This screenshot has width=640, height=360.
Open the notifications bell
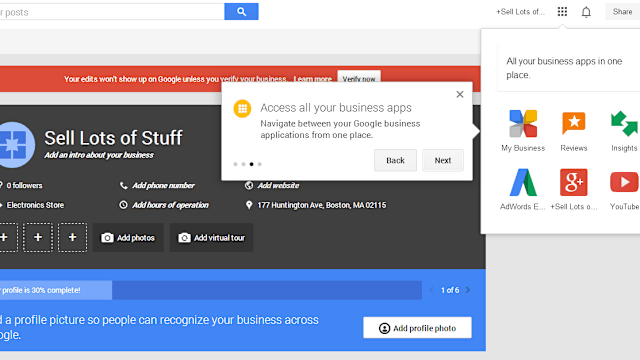(586, 12)
